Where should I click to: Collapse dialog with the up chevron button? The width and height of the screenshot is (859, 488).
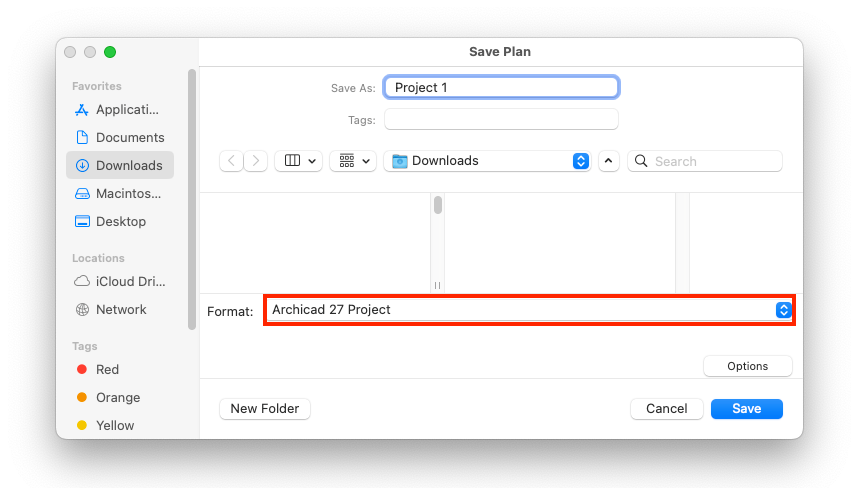609,161
